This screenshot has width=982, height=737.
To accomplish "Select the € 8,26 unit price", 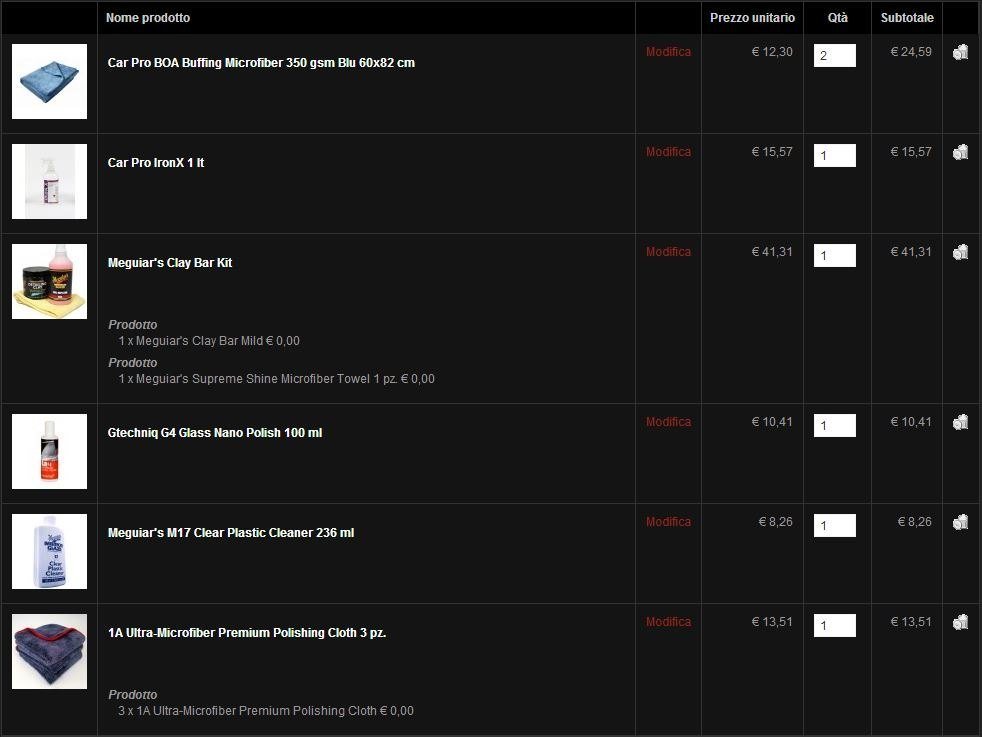I will coord(775,522).
